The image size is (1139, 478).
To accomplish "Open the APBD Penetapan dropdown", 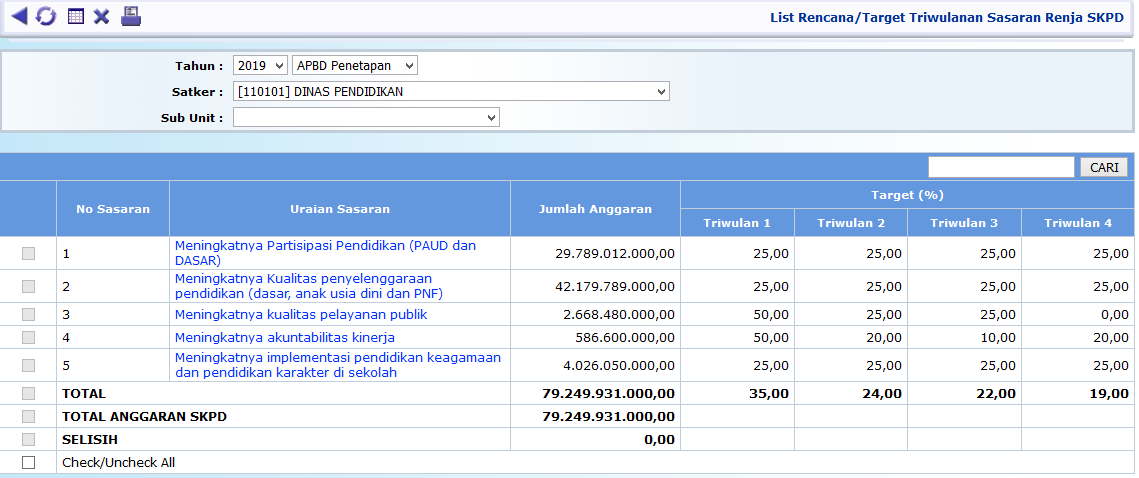I will [x=354, y=65].
